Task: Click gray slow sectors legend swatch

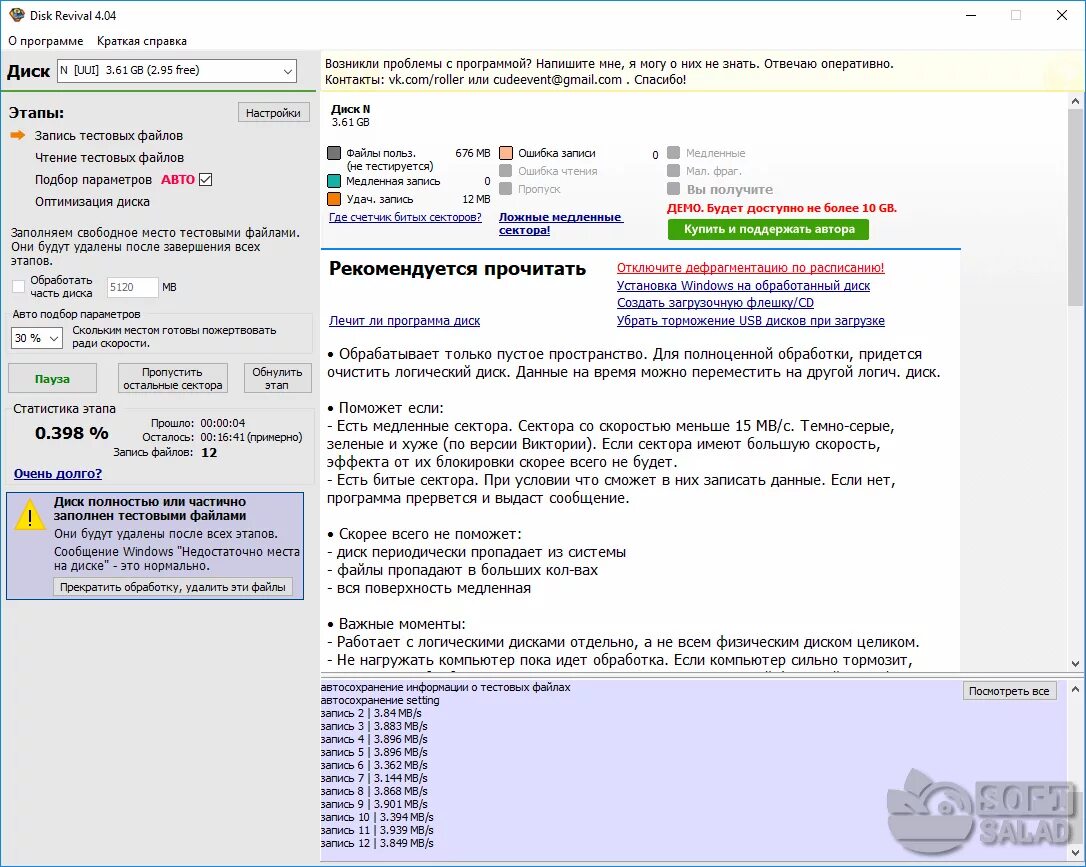Action: click(673, 152)
